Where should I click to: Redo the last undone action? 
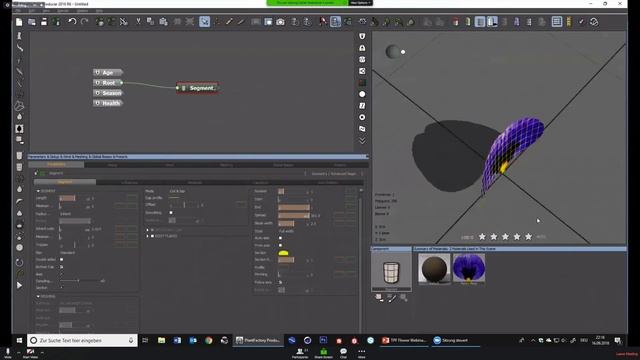pyautogui.click(x=84, y=22)
